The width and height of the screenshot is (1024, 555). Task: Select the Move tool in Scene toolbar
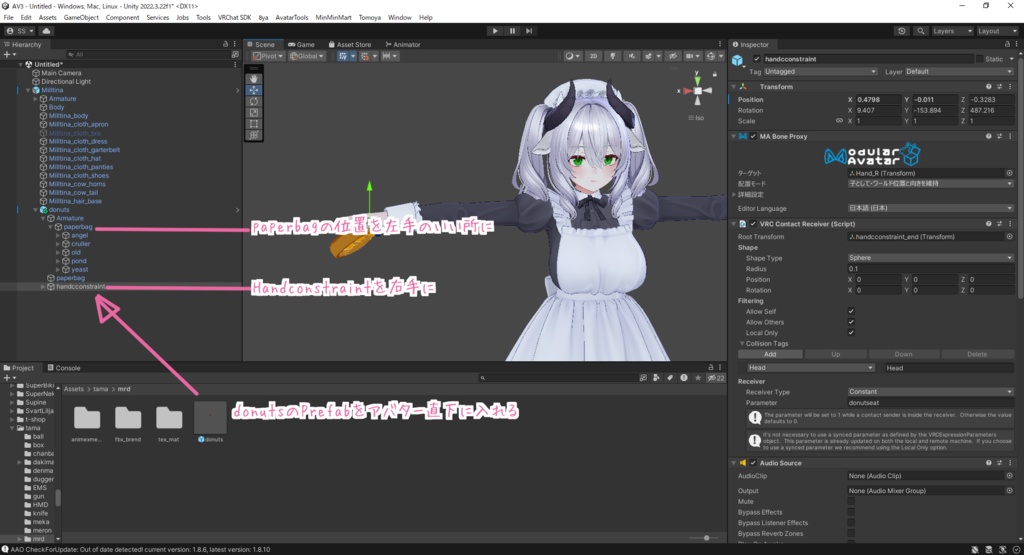[253, 90]
